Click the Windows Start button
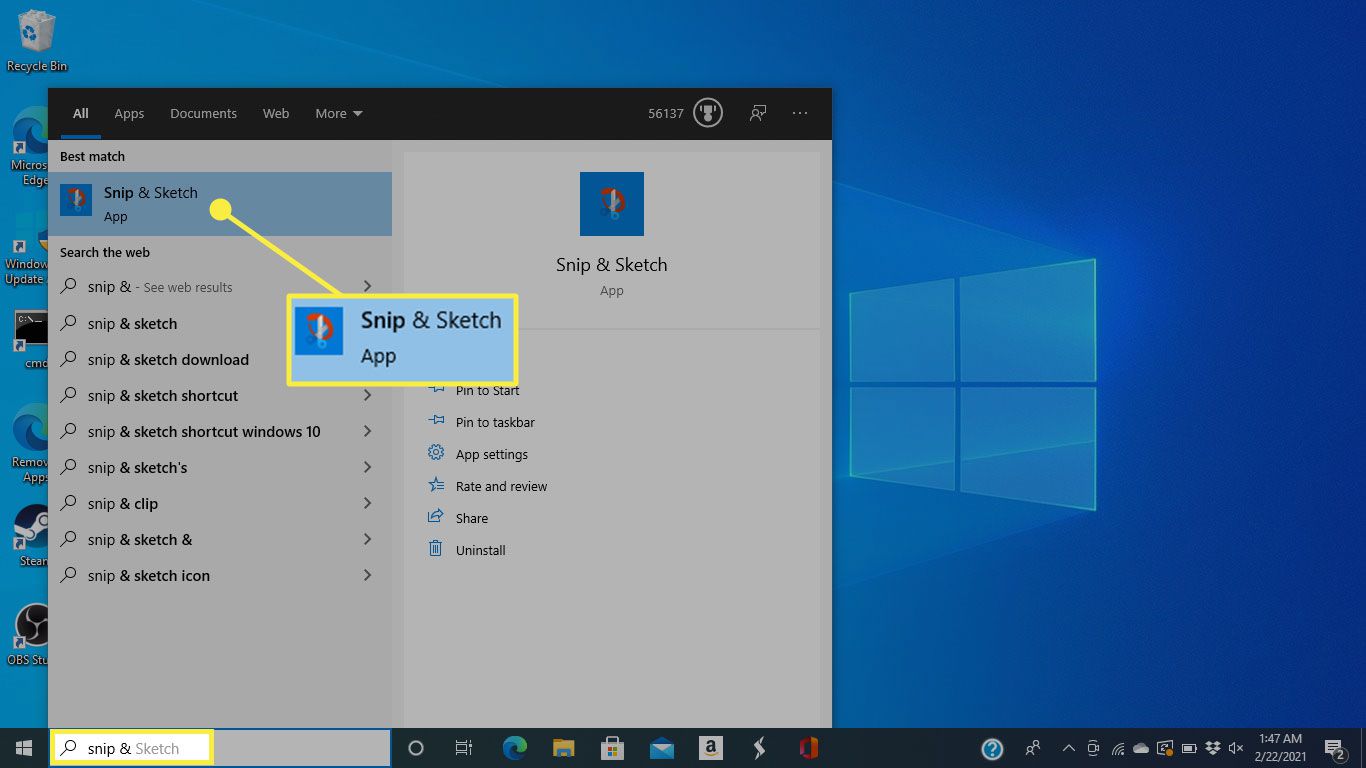The image size is (1366, 768). [24, 748]
